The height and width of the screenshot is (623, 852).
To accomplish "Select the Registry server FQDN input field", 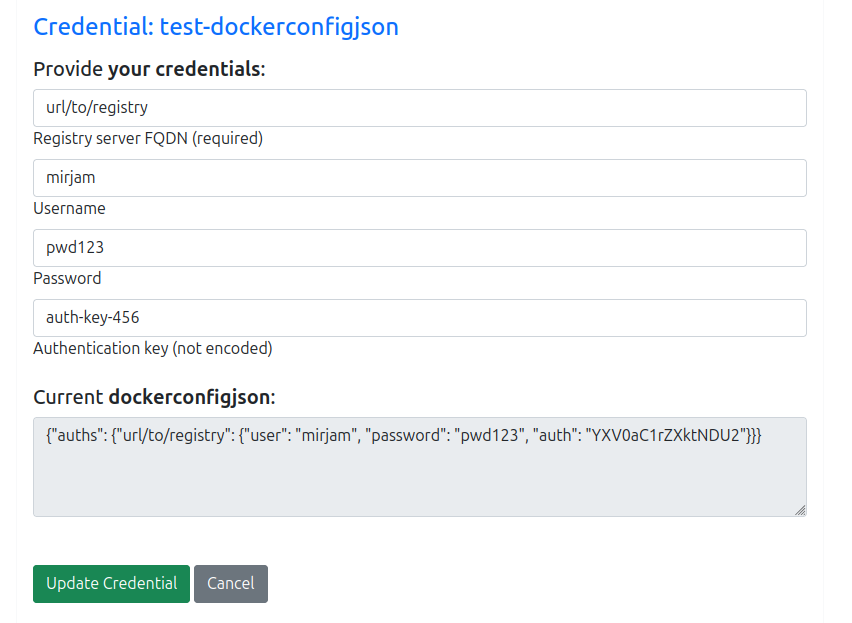I will click(420, 107).
